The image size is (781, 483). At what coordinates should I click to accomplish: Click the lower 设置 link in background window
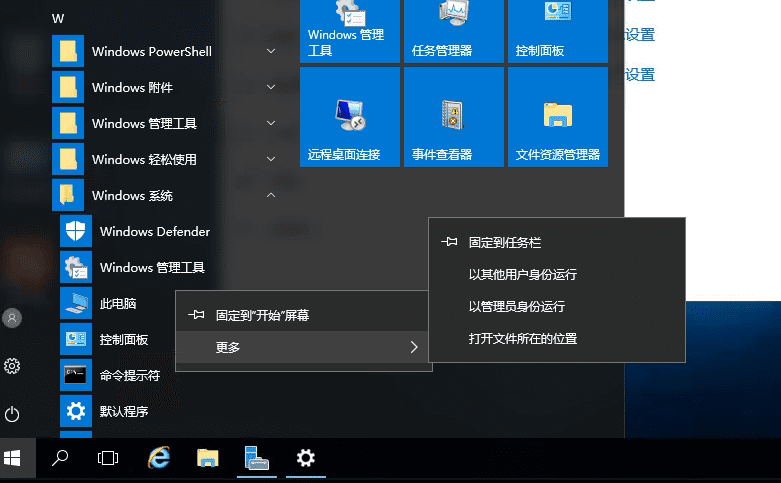[640, 75]
